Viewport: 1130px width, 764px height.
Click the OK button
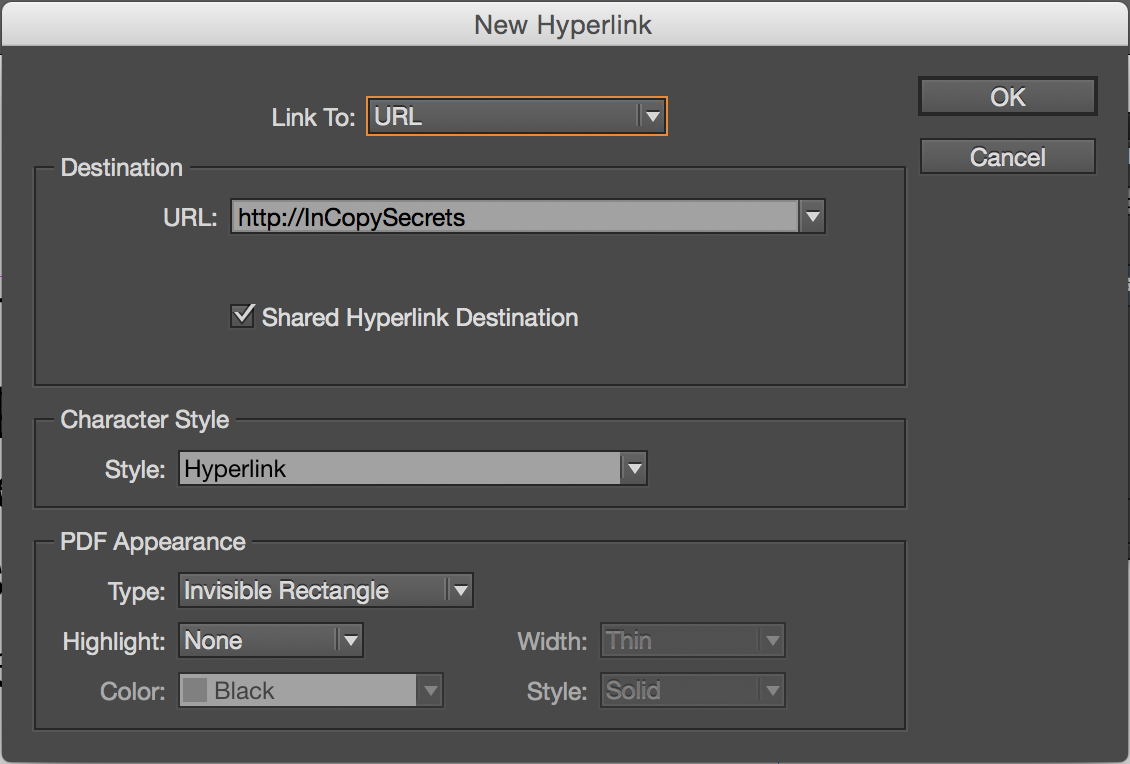tap(1007, 97)
